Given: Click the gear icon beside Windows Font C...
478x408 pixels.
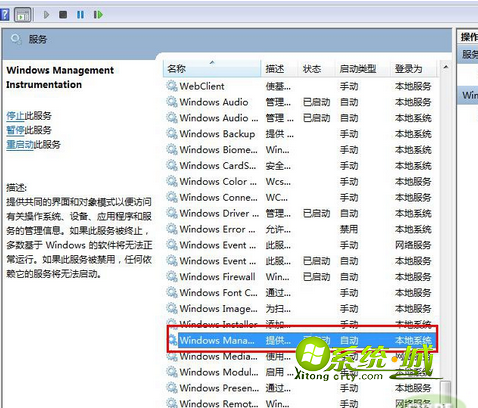Looking at the screenshot, I should (x=172, y=293).
